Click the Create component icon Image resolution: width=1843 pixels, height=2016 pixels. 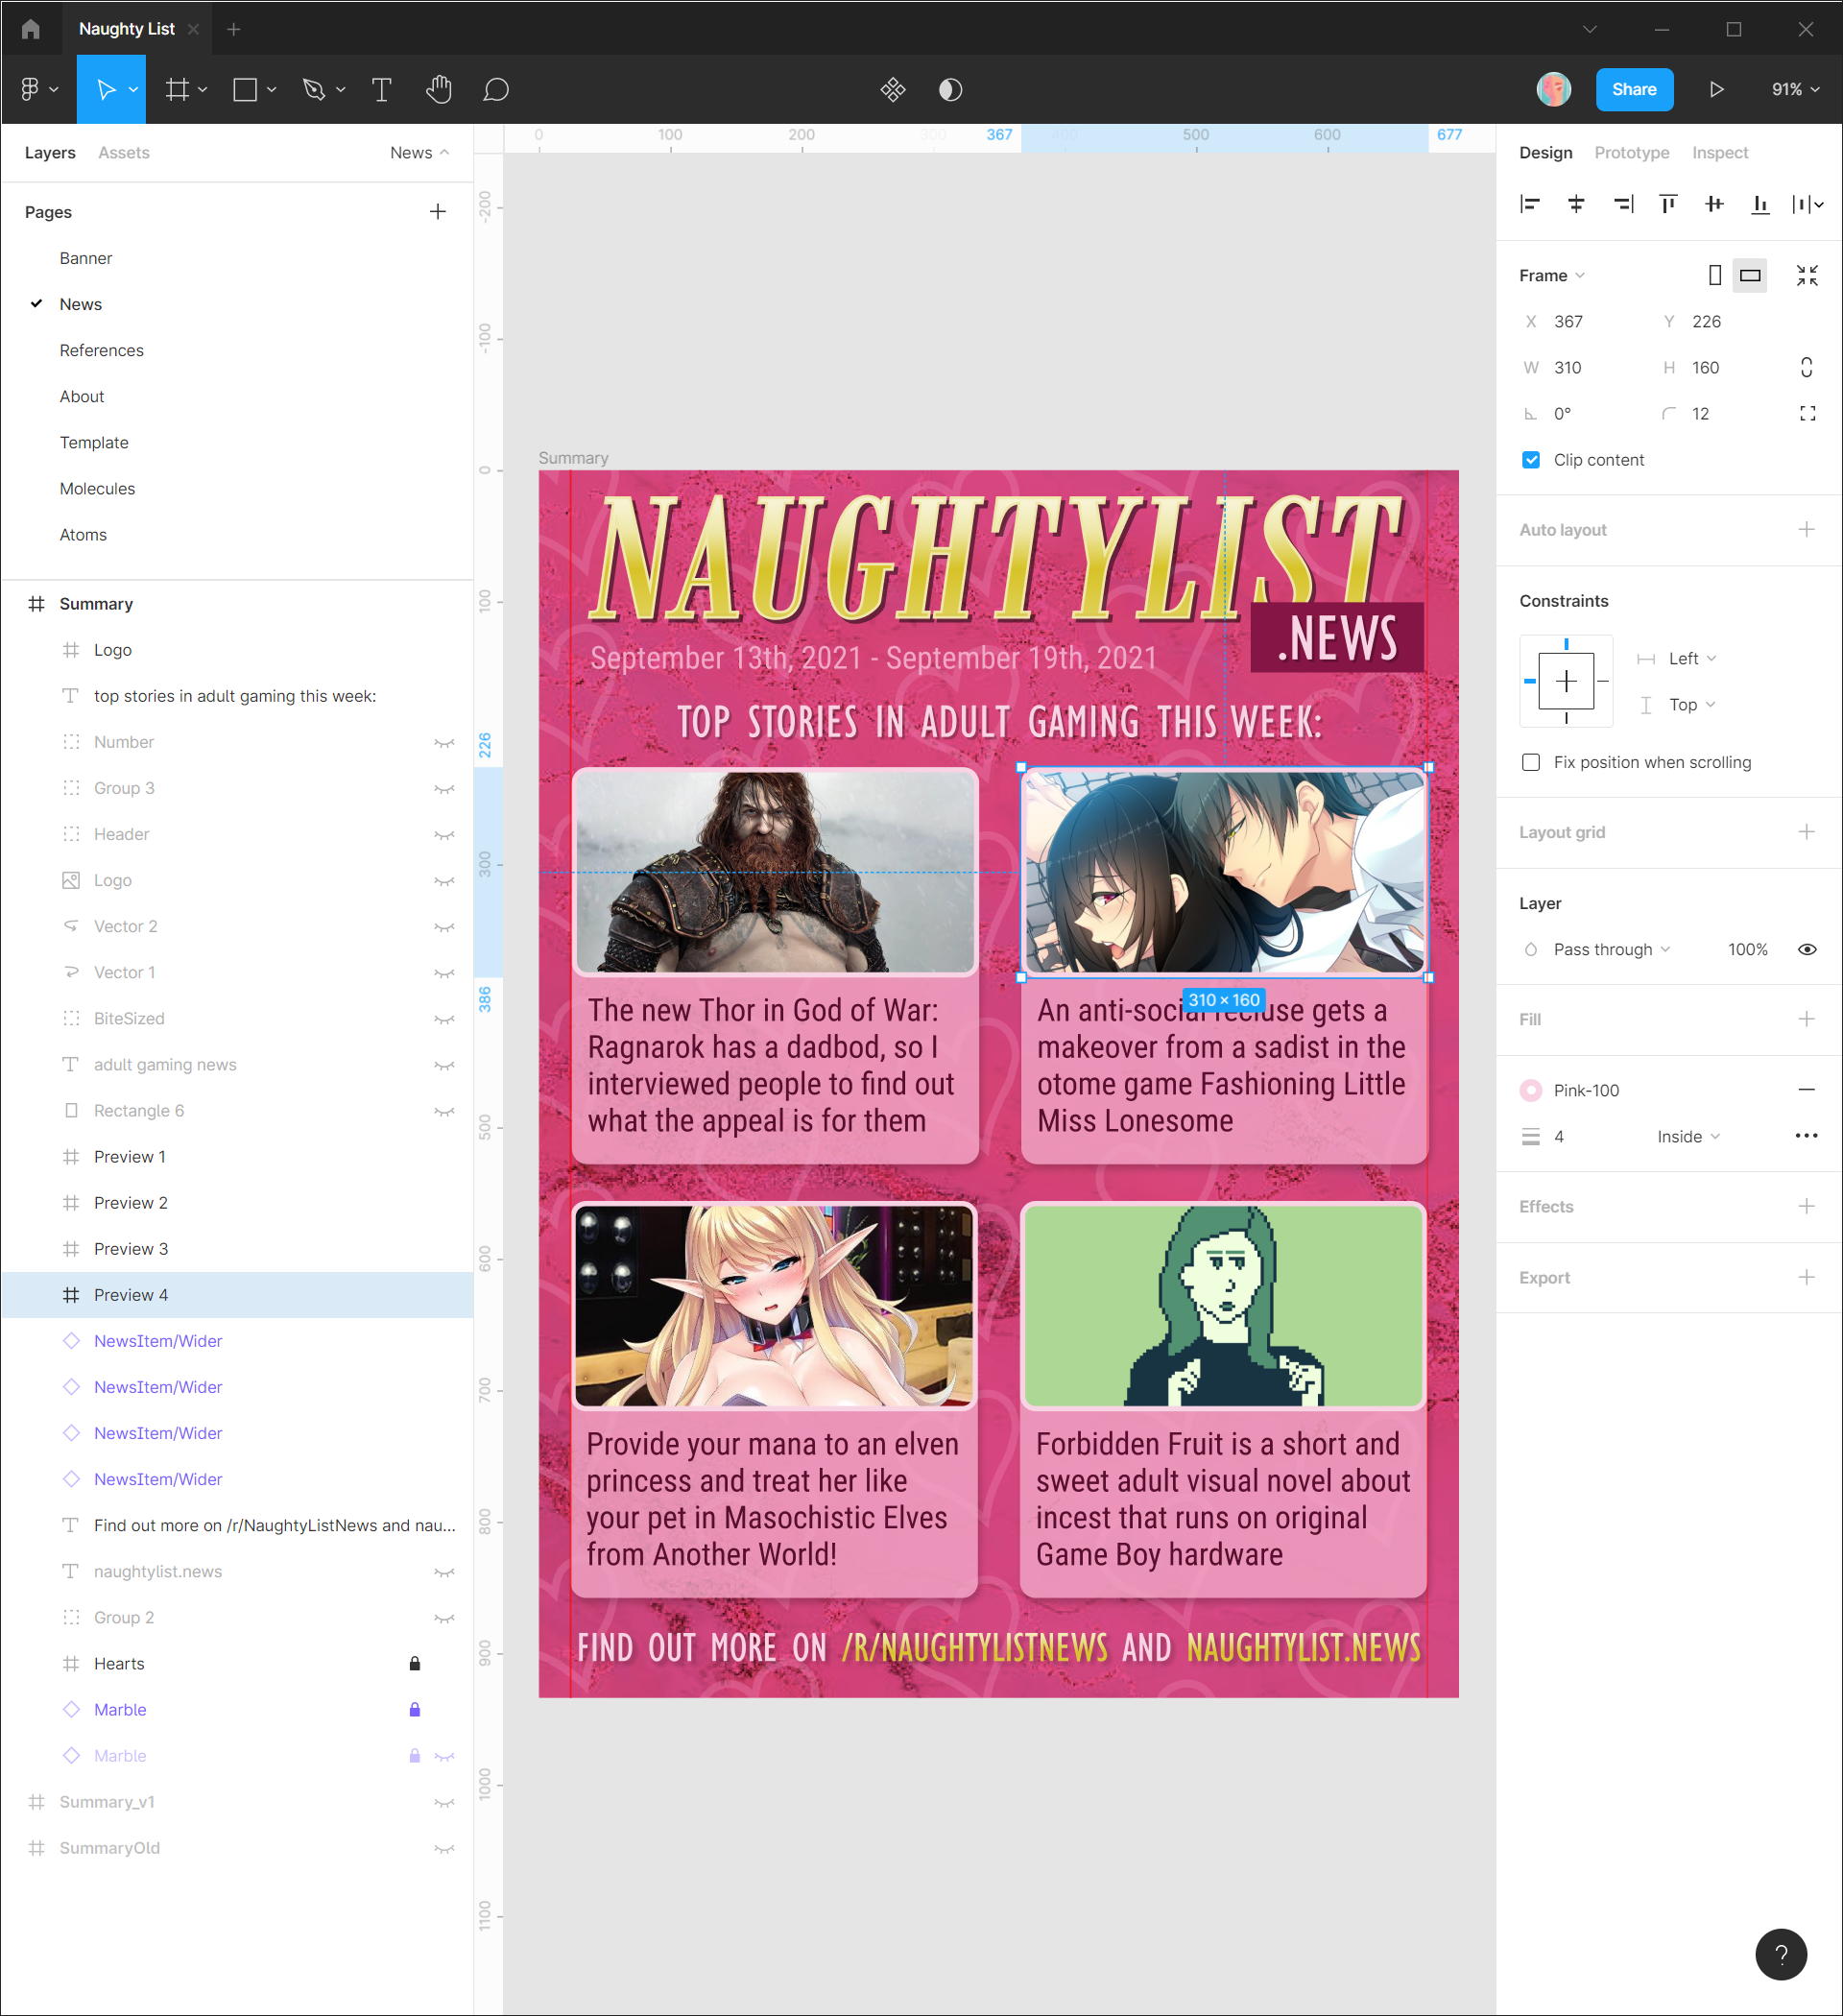click(x=893, y=89)
